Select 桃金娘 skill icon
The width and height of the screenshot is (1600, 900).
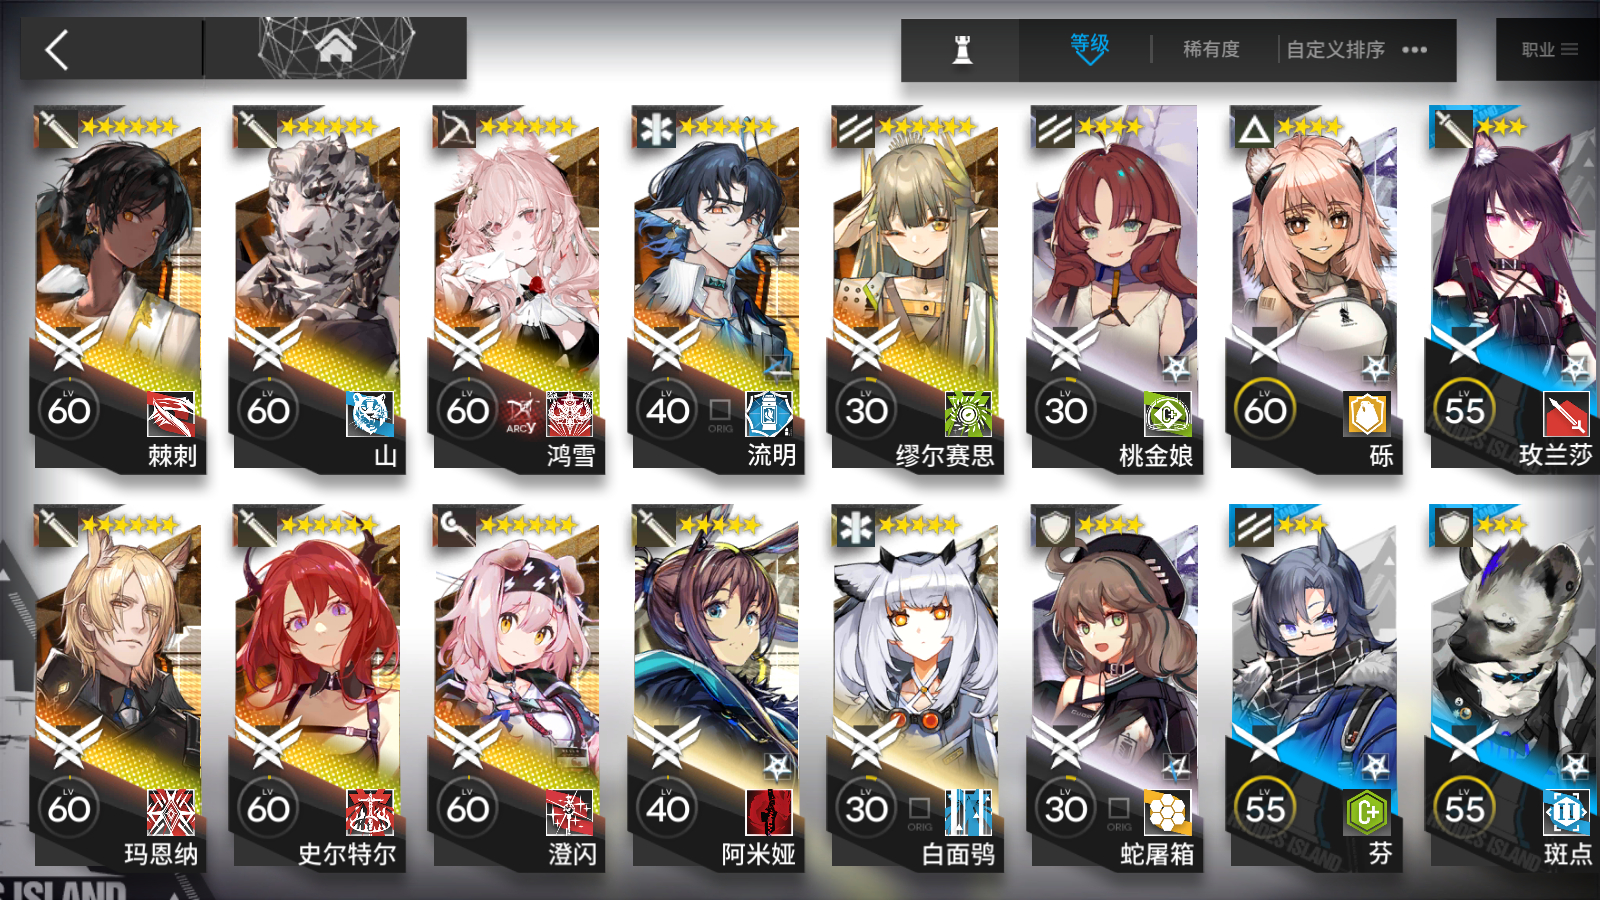pos(1168,414)
